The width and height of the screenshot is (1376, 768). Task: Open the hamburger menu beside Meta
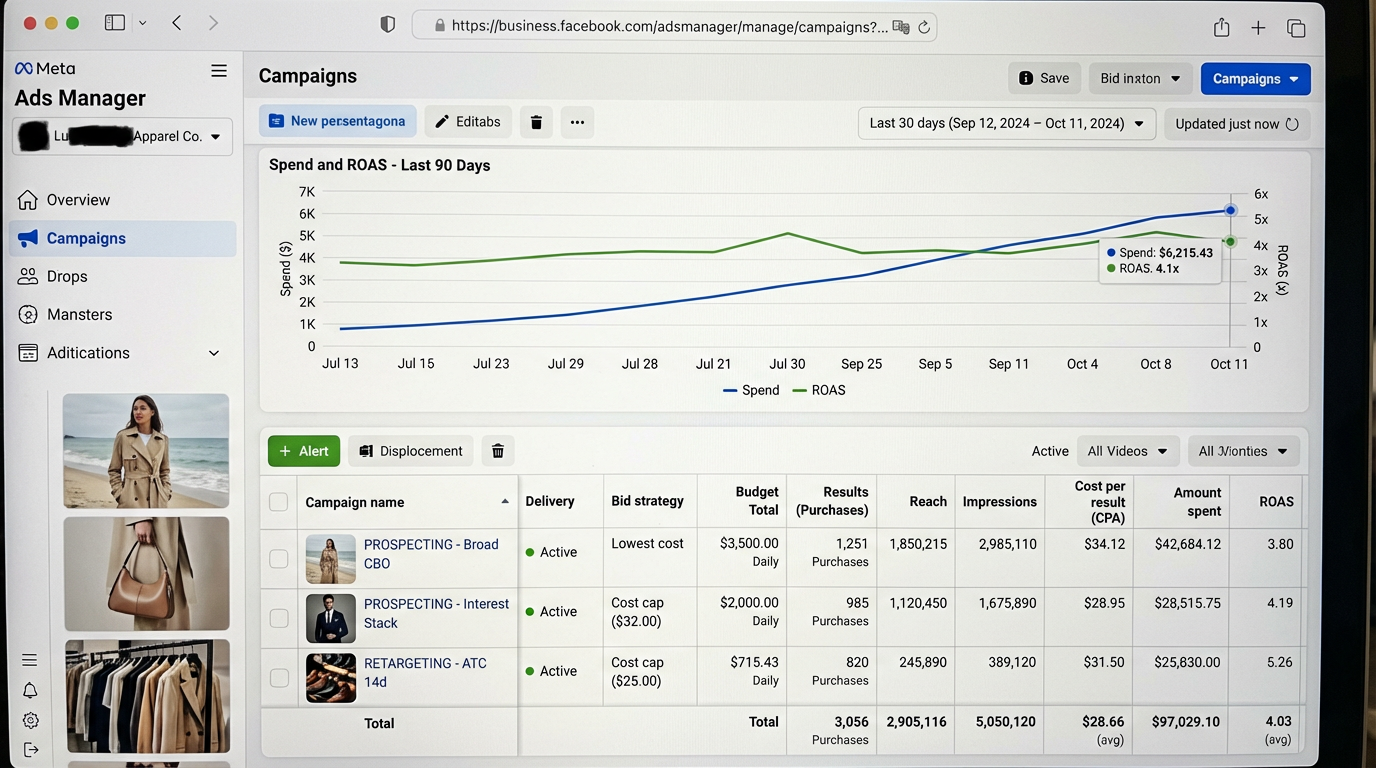219,70
